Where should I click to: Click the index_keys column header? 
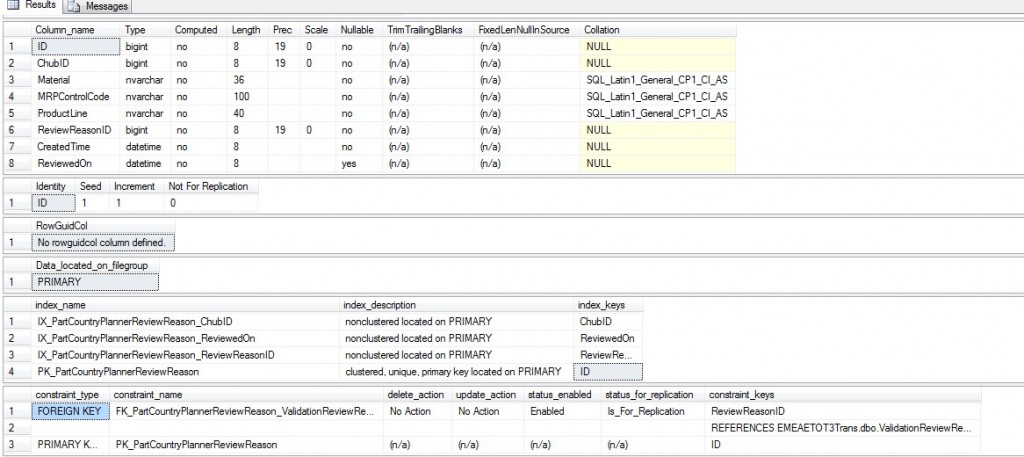[609, 305]
